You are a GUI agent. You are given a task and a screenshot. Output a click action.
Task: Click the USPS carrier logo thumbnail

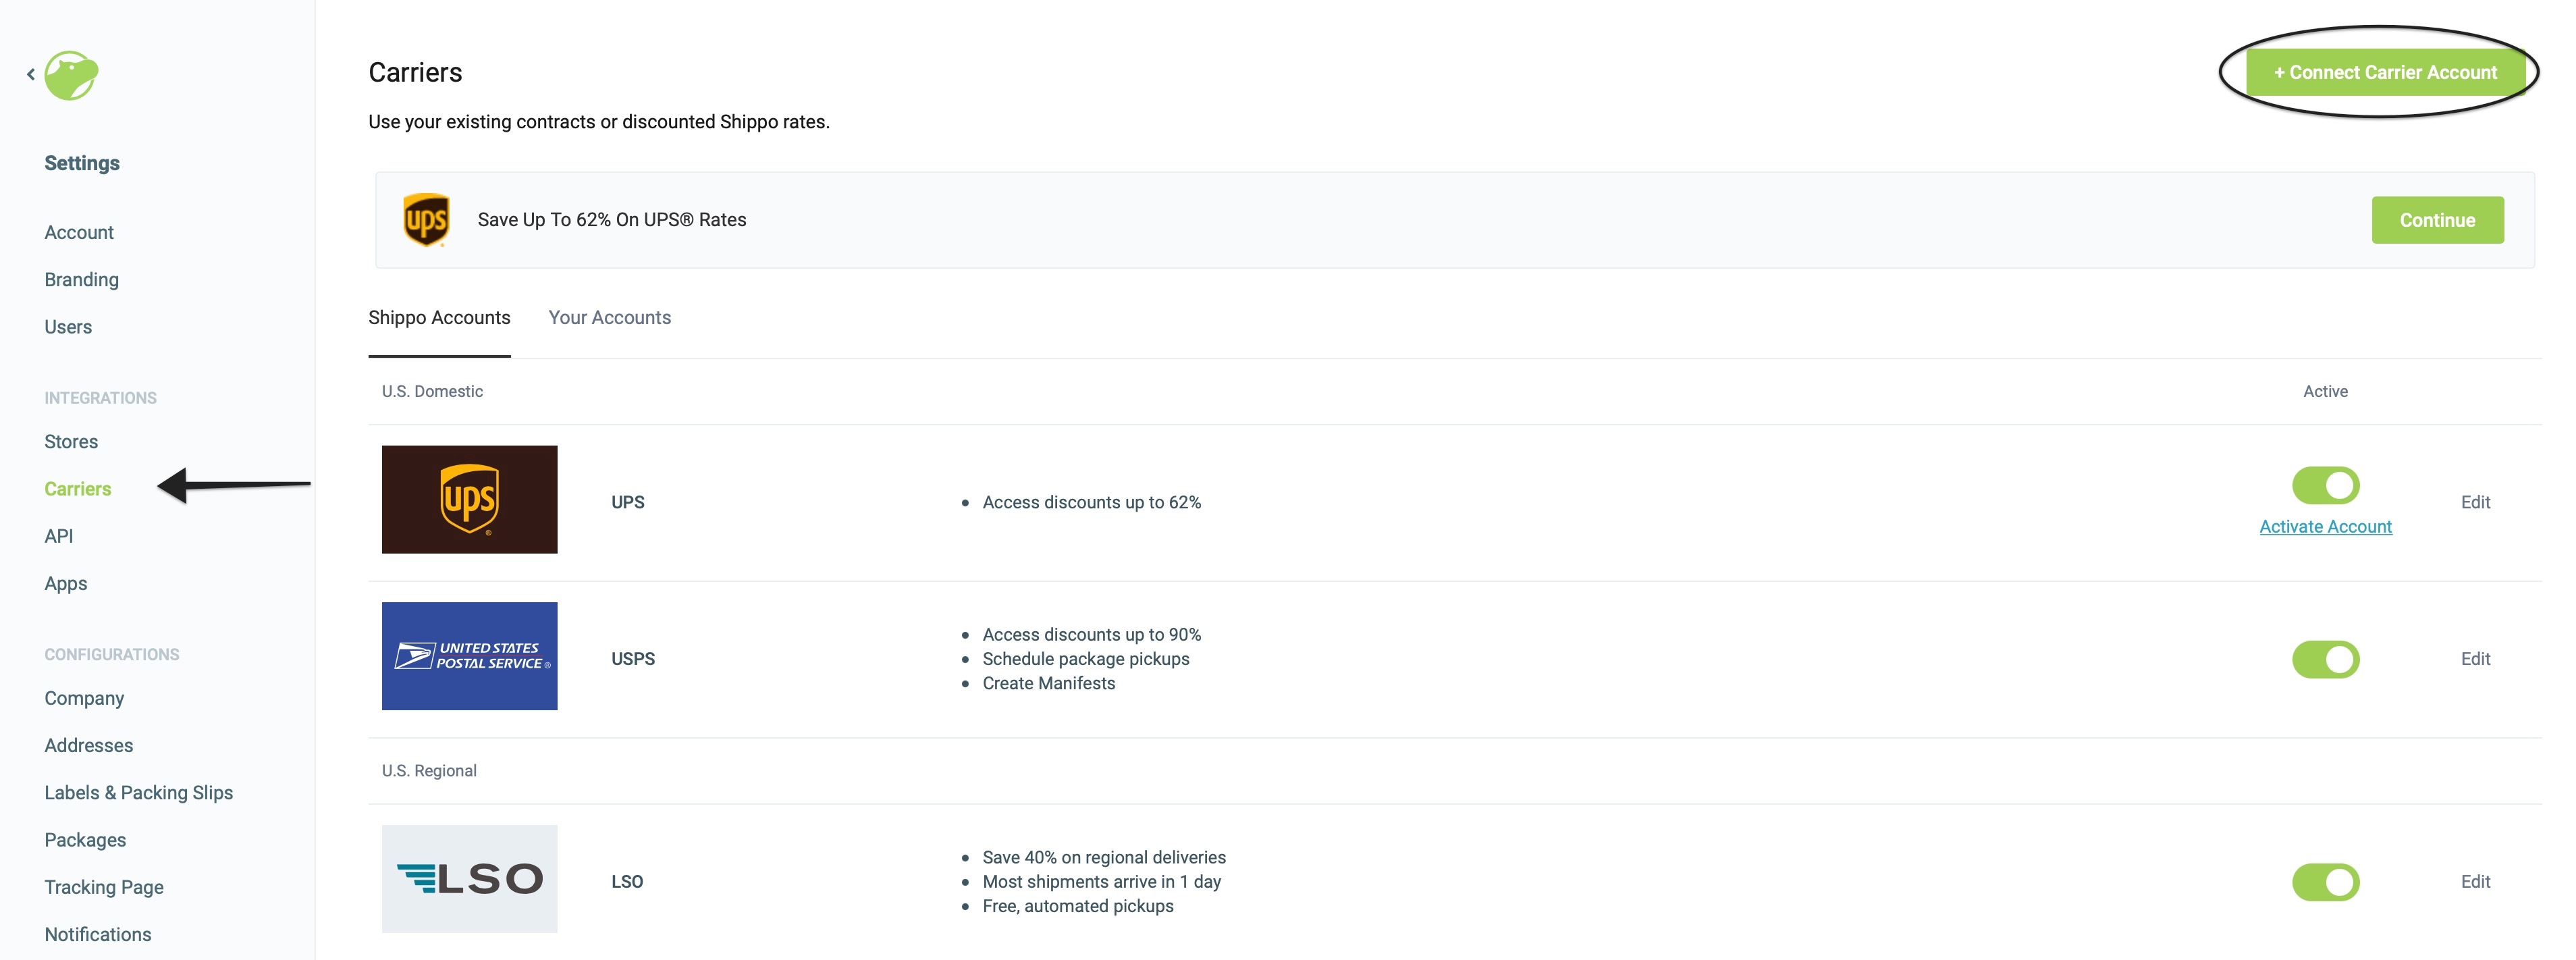tap(469, 656)
